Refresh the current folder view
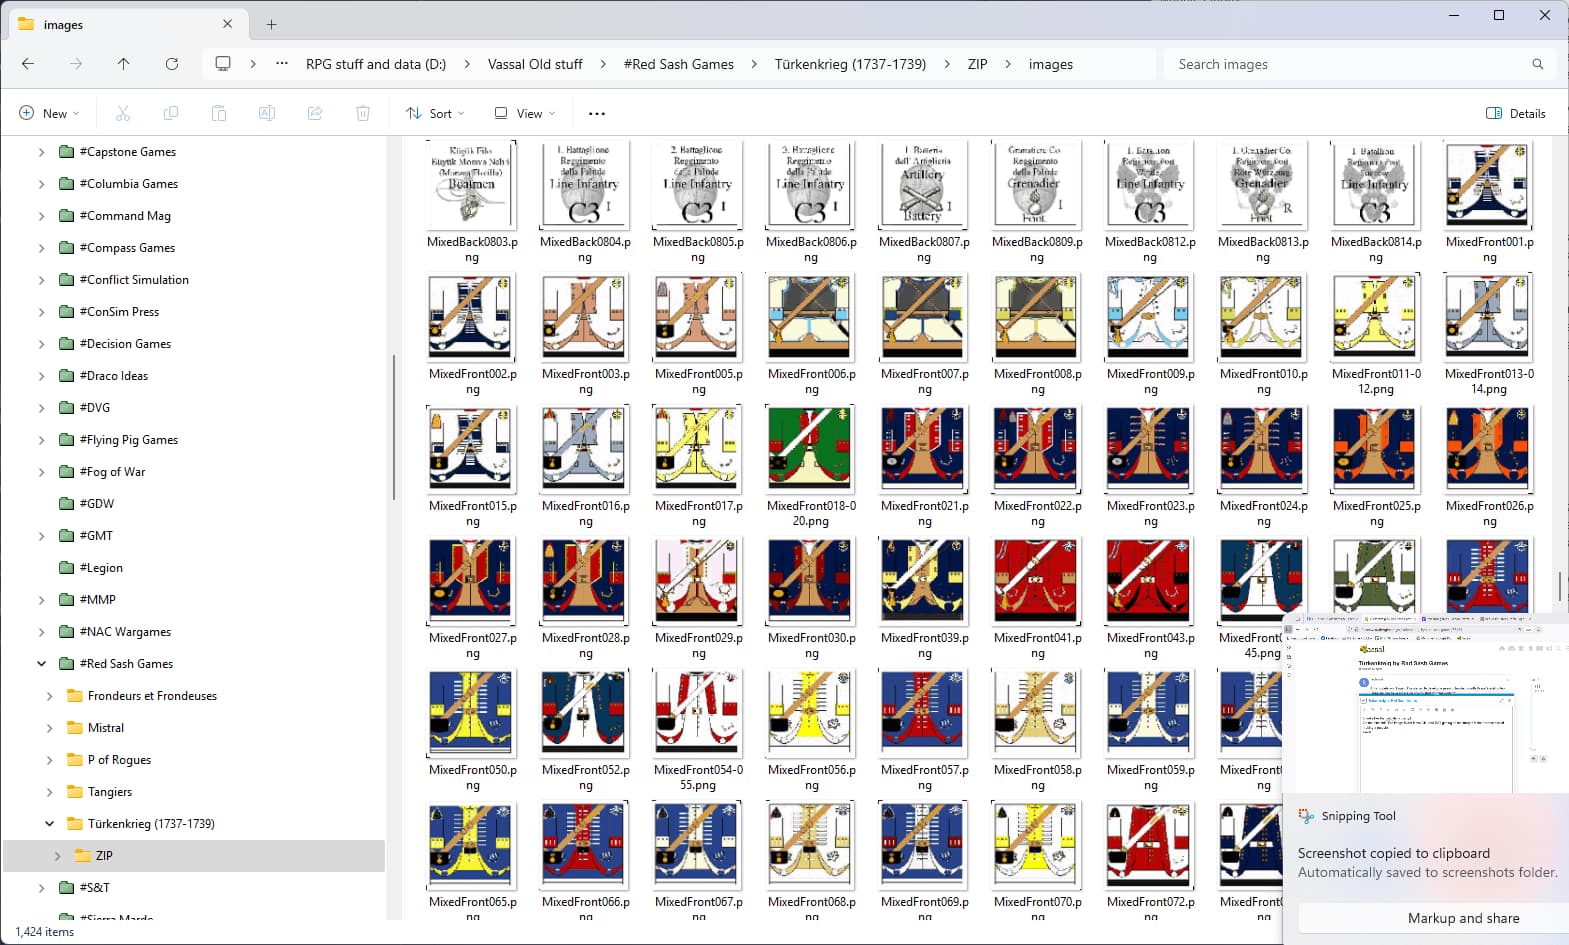Viewport: 1569px width, 945px height. click(172, 64)
